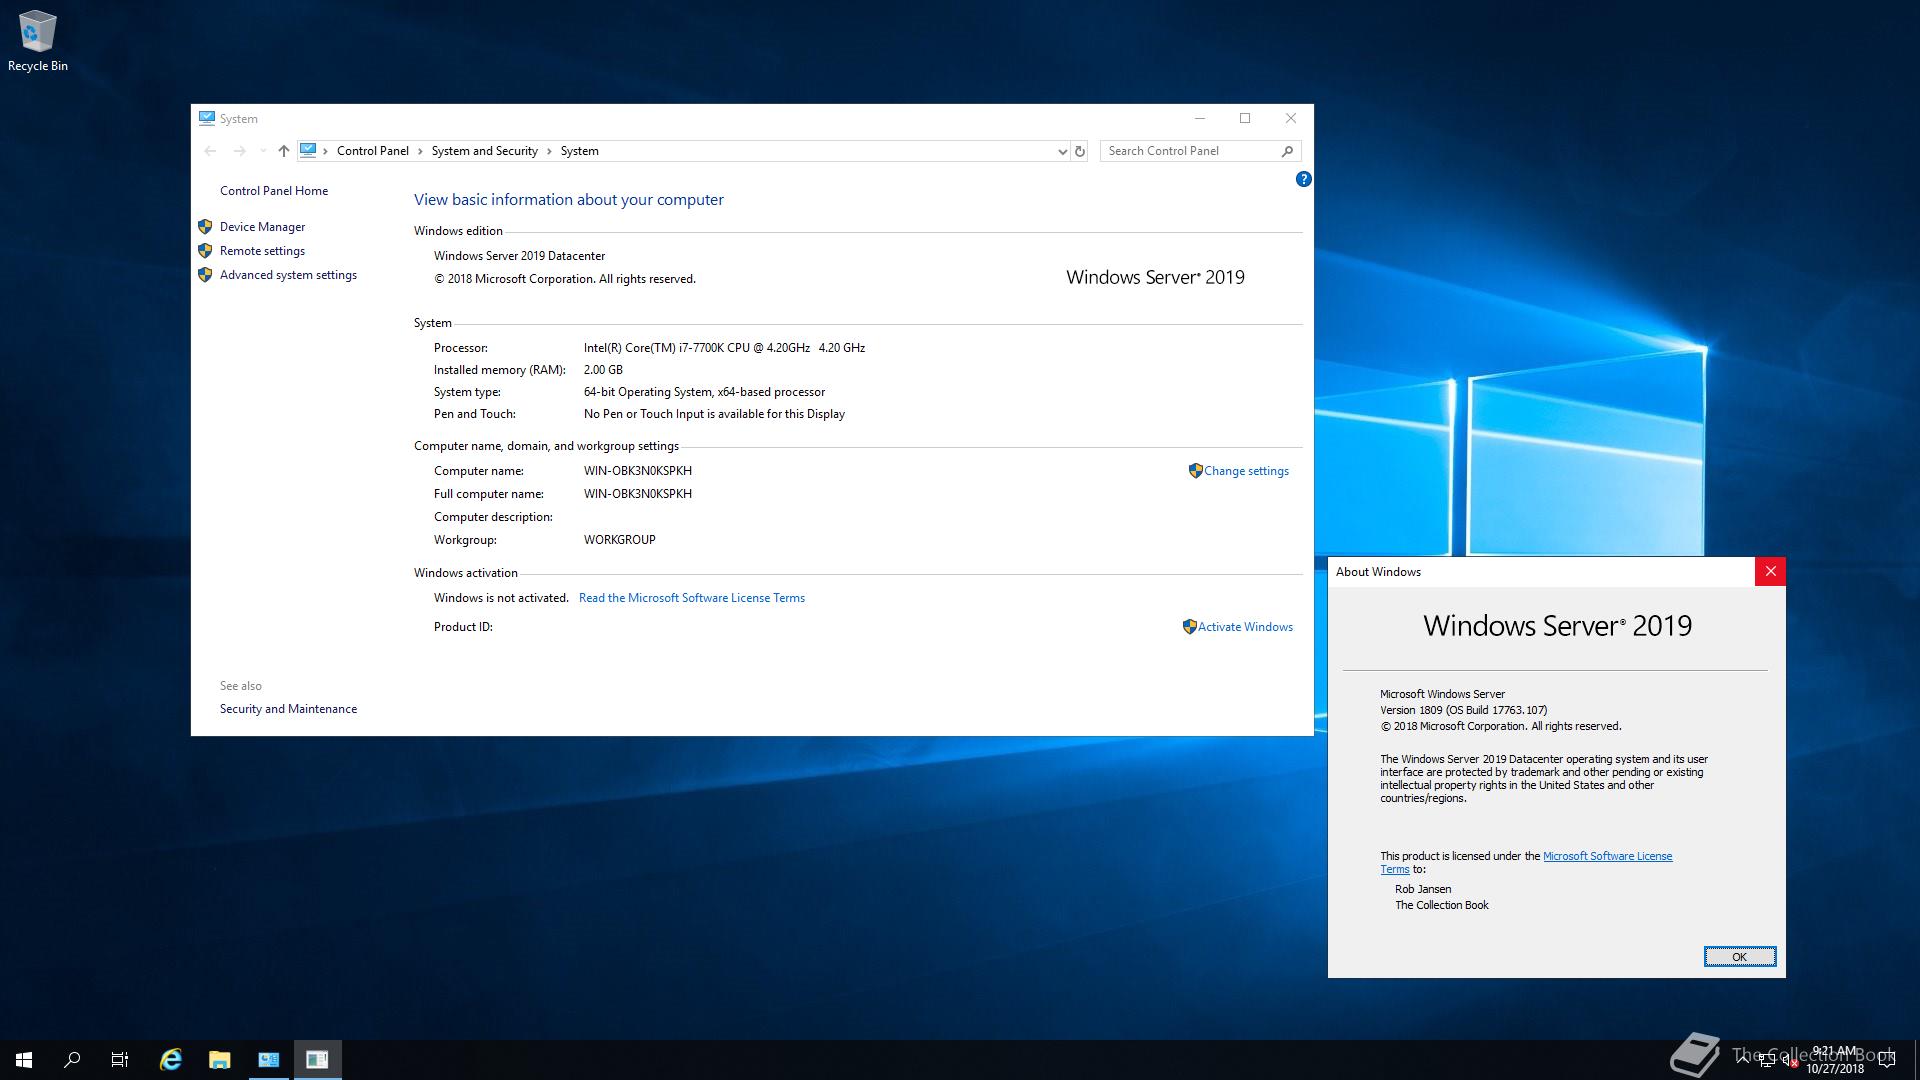Open Remote settings
1920x1080 pixels.
pos(263,251)
